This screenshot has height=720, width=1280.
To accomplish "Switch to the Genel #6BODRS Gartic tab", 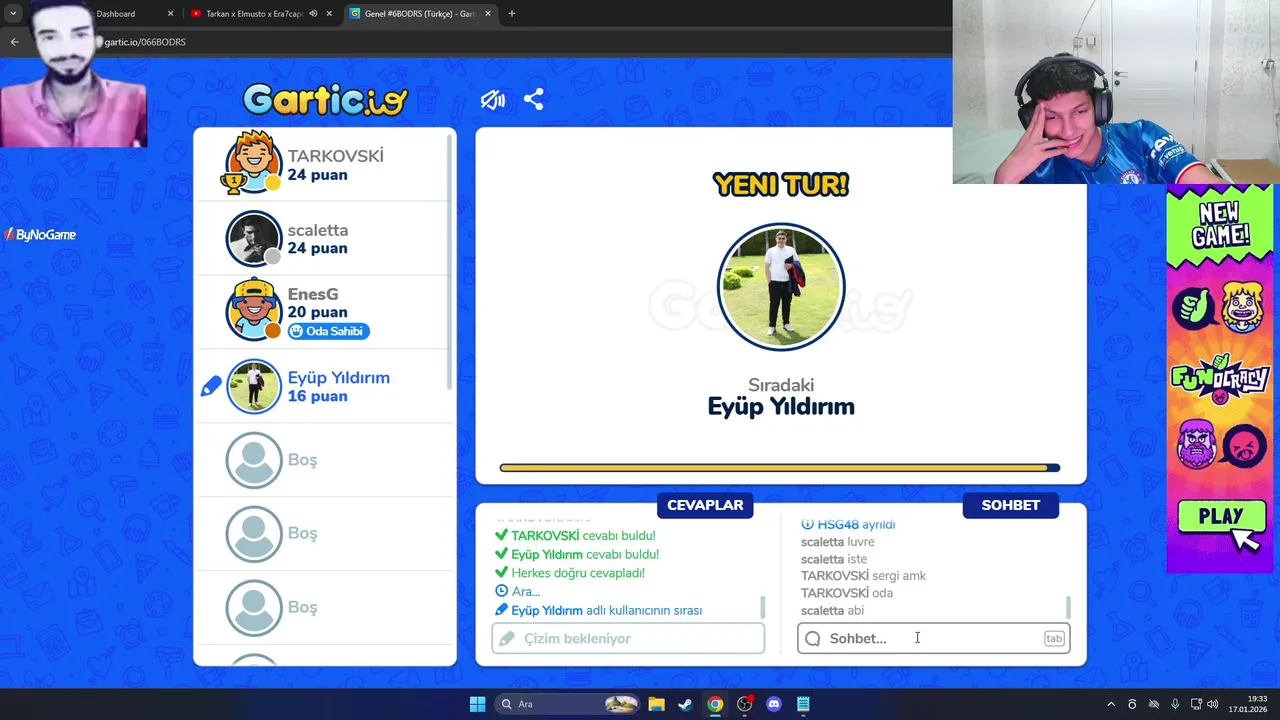I will tap(419, 14).
